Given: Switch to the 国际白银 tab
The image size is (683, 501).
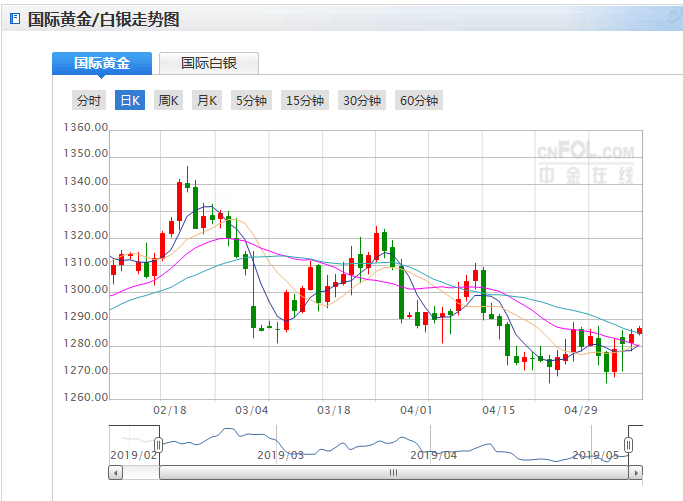Looking at the screenshot, I should pyautogui.click(x=209, y=64).
